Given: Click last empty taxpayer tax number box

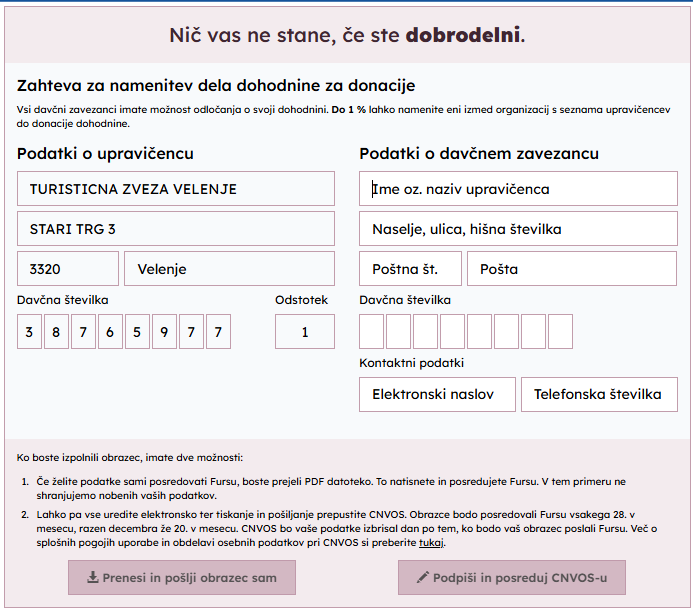Looking at the screenshot, I should coord(560,331).
